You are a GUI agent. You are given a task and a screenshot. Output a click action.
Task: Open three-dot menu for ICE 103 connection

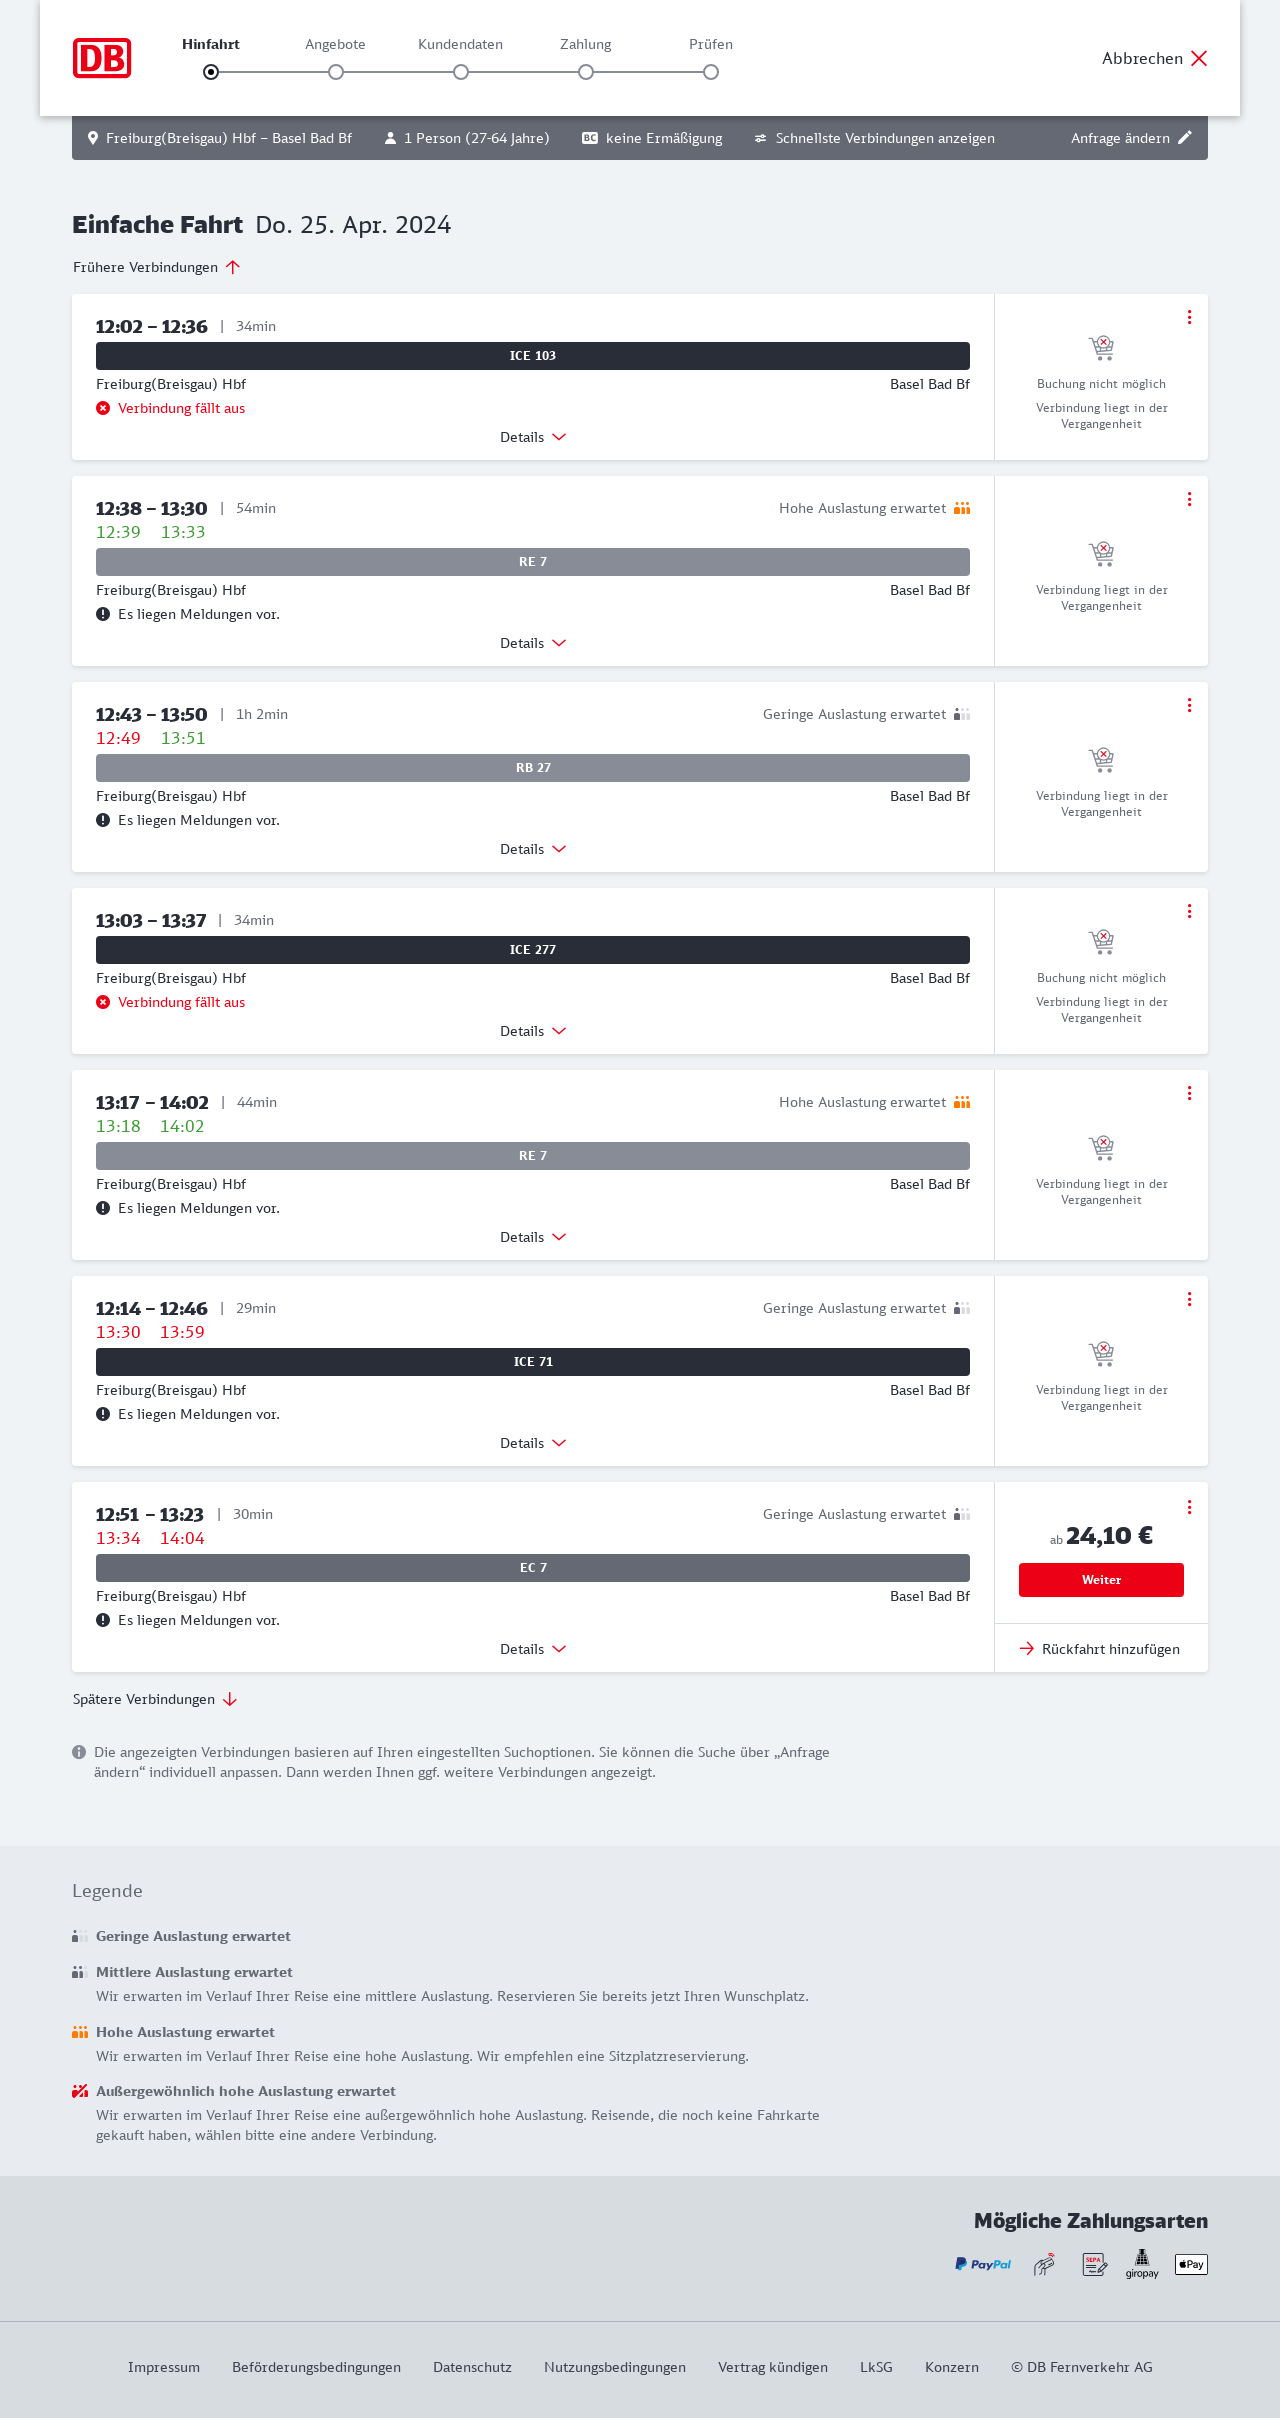point(1189,317)
